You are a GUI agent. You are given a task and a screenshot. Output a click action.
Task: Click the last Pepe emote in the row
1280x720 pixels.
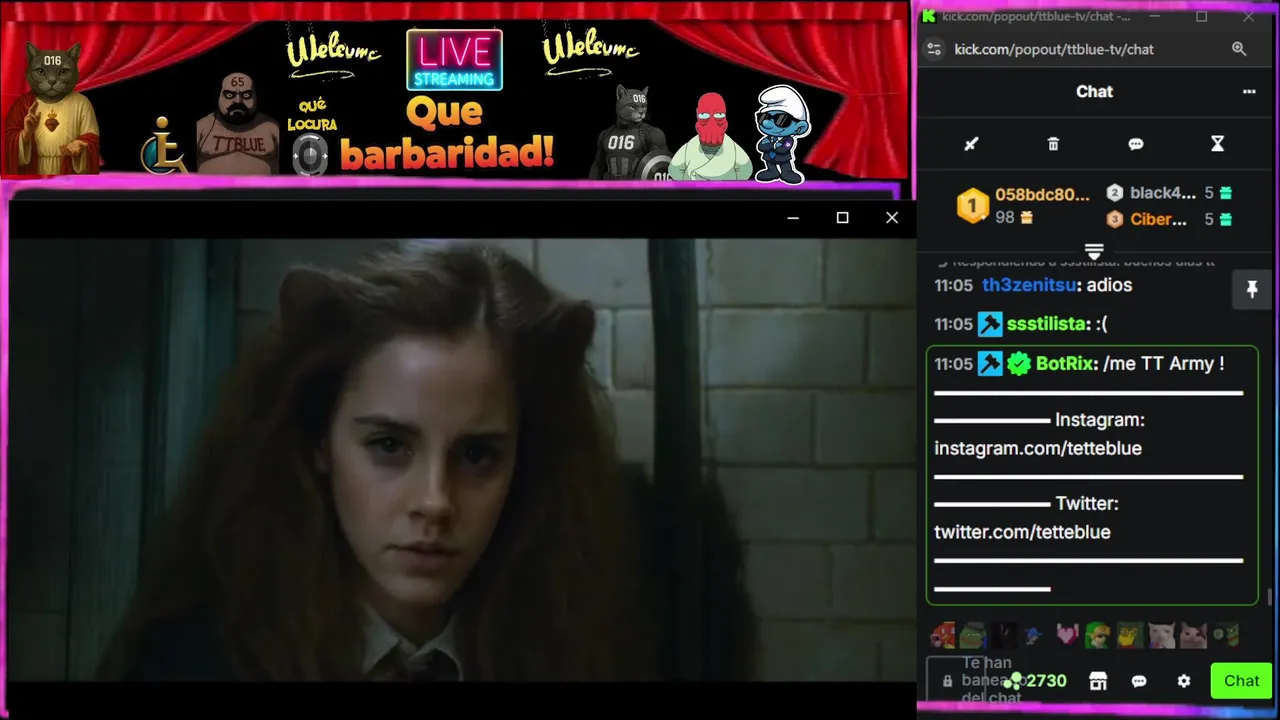pos(1224,634)
